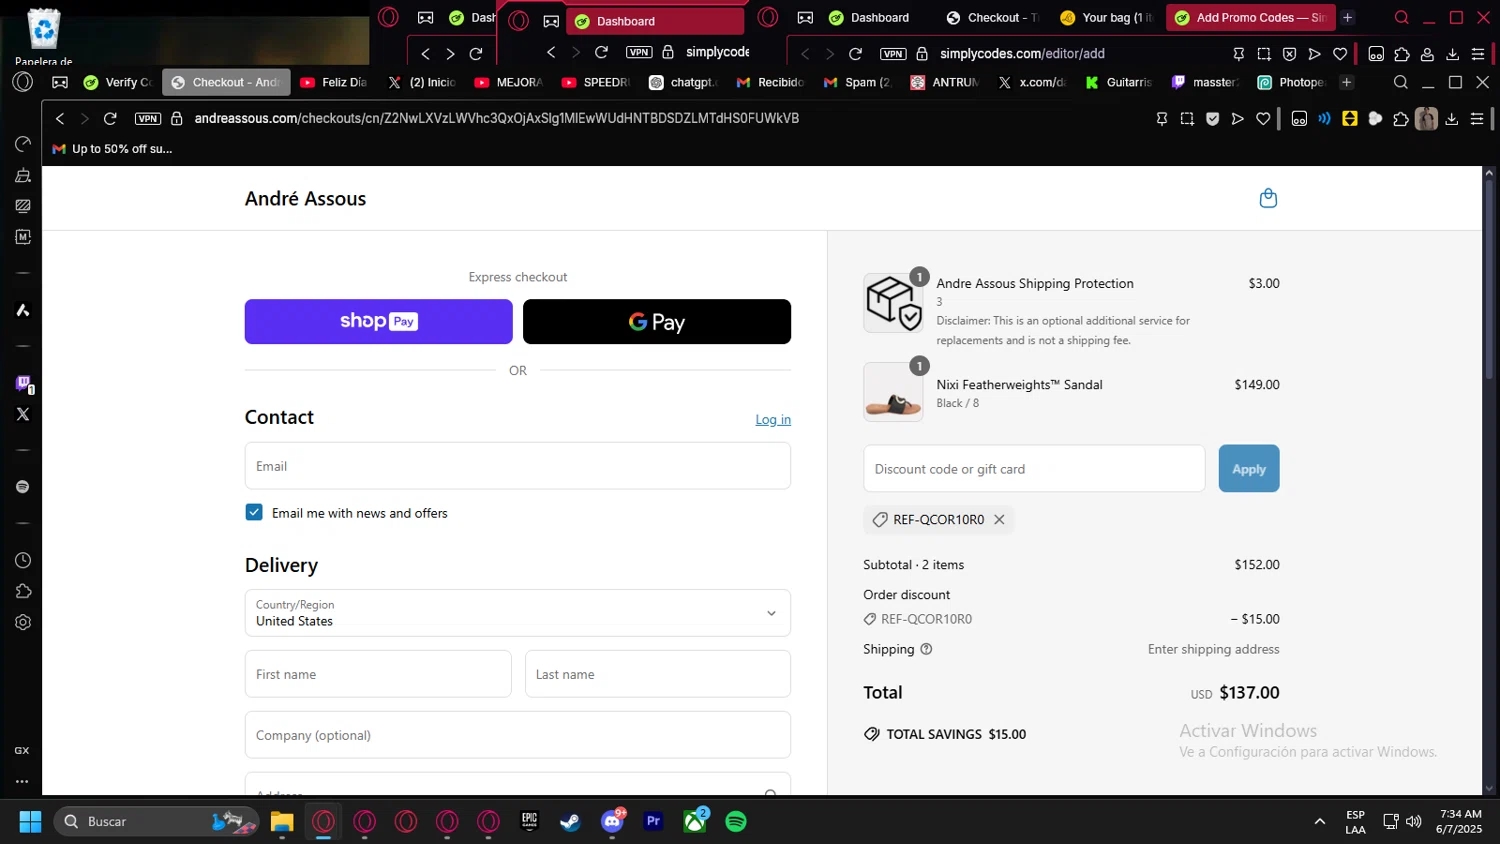The height and width of the screenshot is (844, 1500).
Task: Open the snapshot camera icon in checkout toolbar
Action: (1187, 119)
